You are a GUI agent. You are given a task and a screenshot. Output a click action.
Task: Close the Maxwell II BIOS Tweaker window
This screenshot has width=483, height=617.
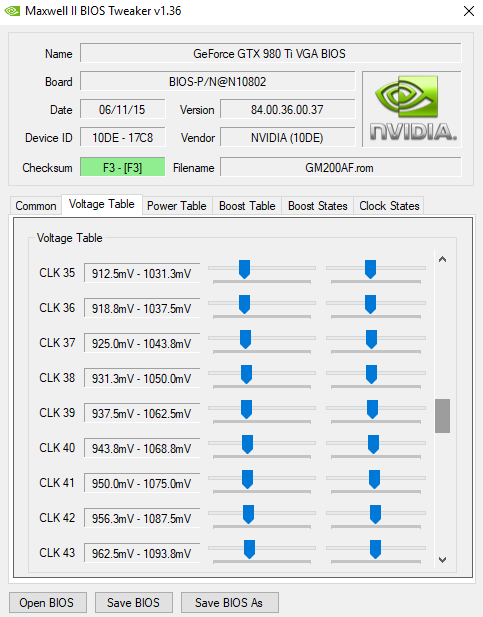[469, 11]
